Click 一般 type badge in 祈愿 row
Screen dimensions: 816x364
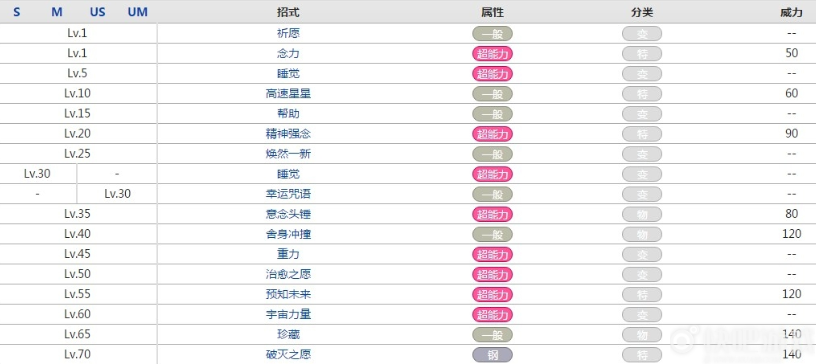tap(492, 33)
